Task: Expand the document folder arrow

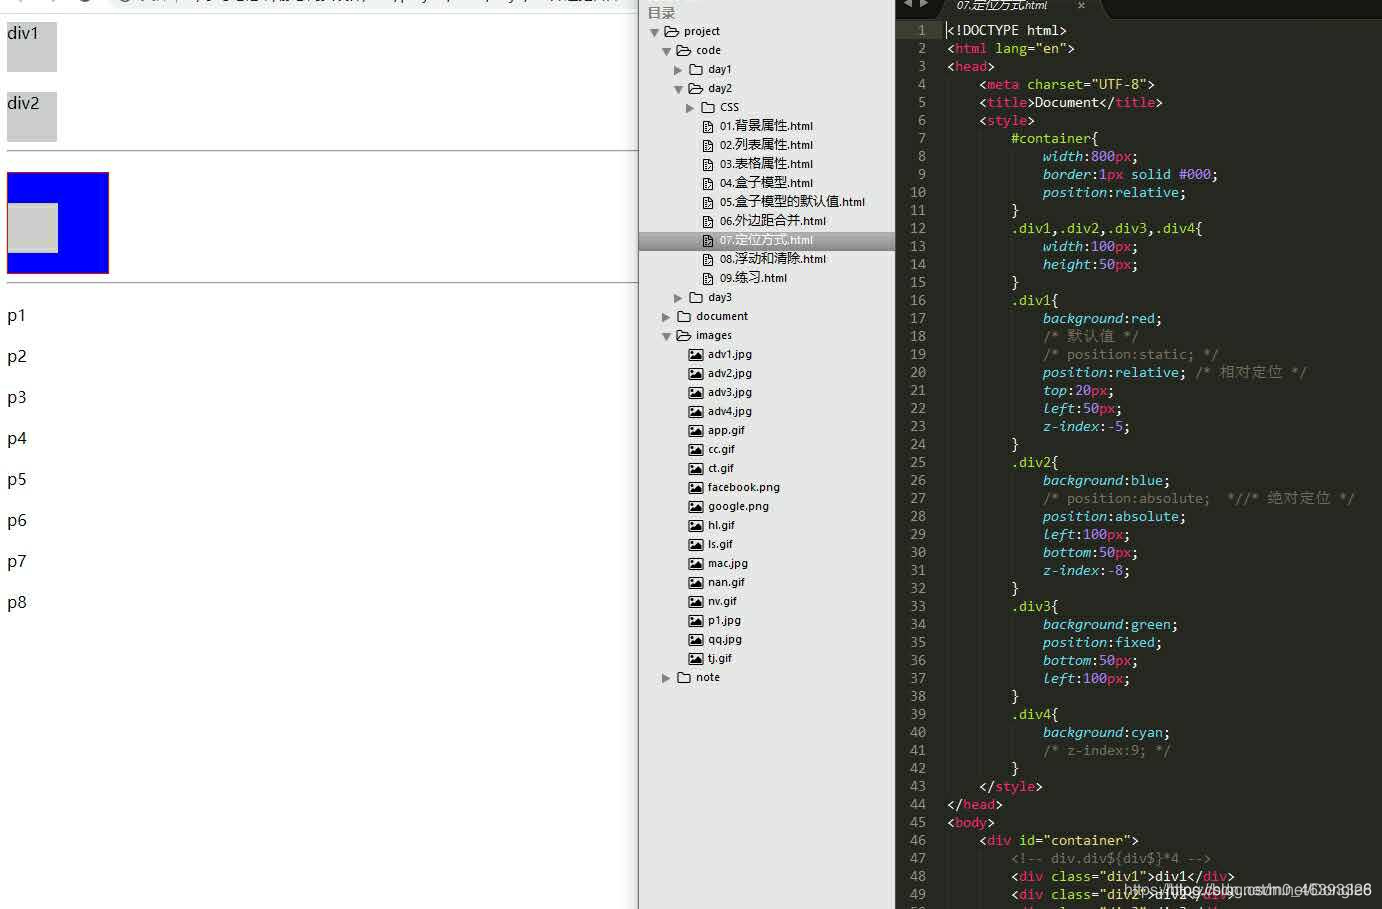Action: tap(666, 317)
